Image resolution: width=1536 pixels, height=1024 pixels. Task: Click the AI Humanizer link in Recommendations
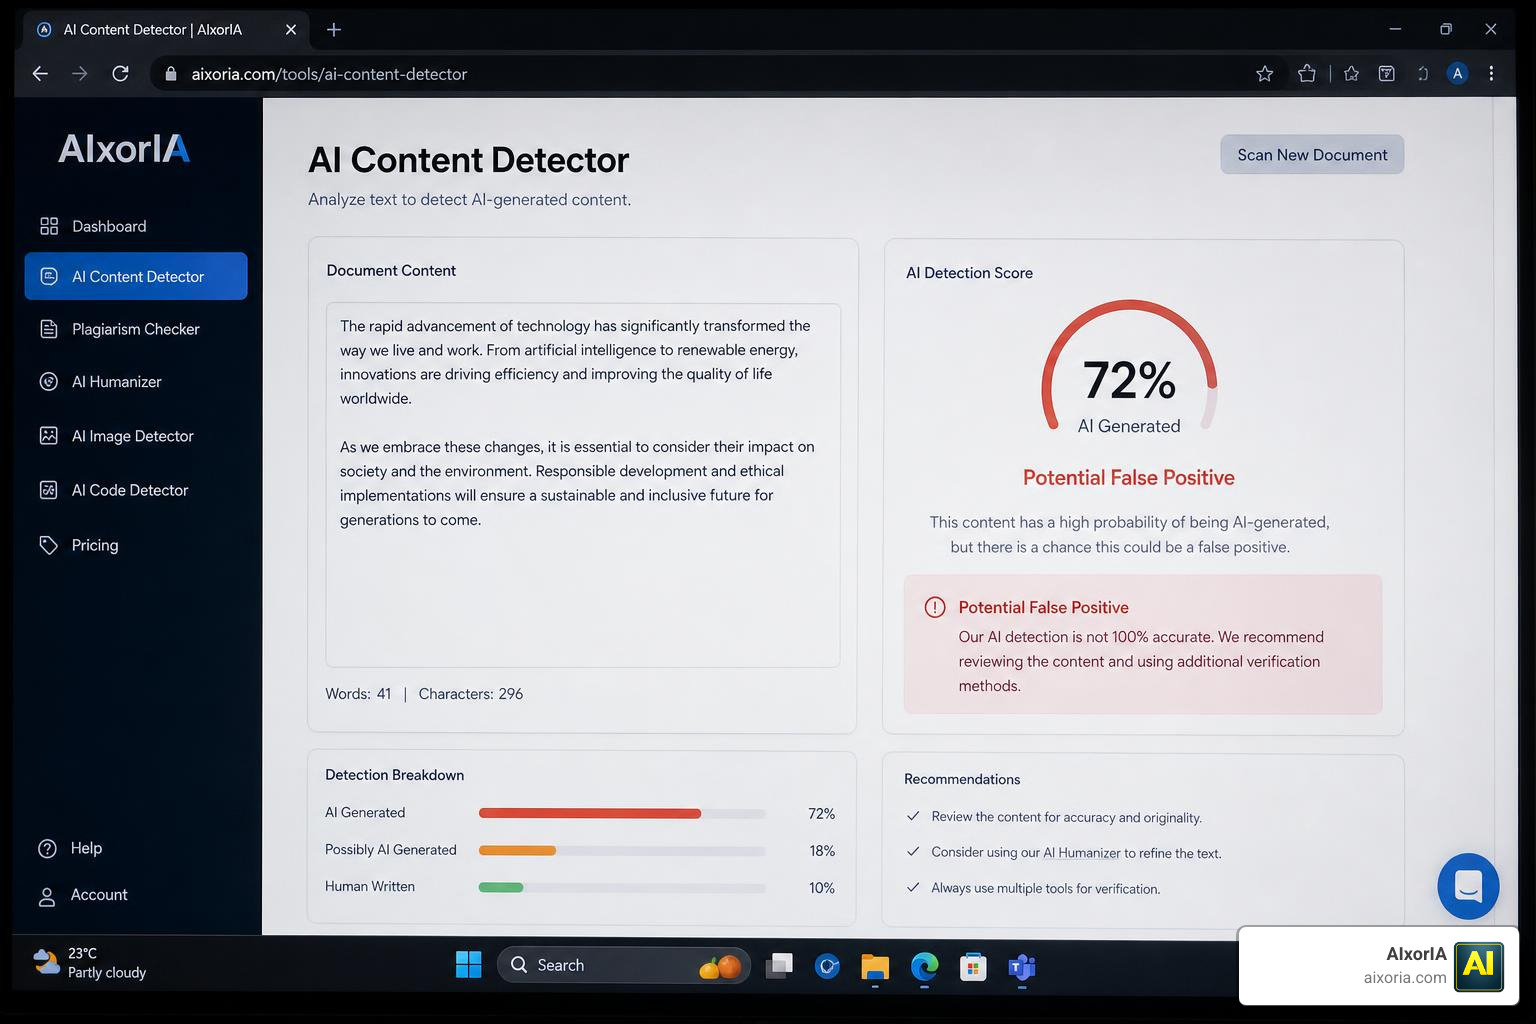point(1081,853)
